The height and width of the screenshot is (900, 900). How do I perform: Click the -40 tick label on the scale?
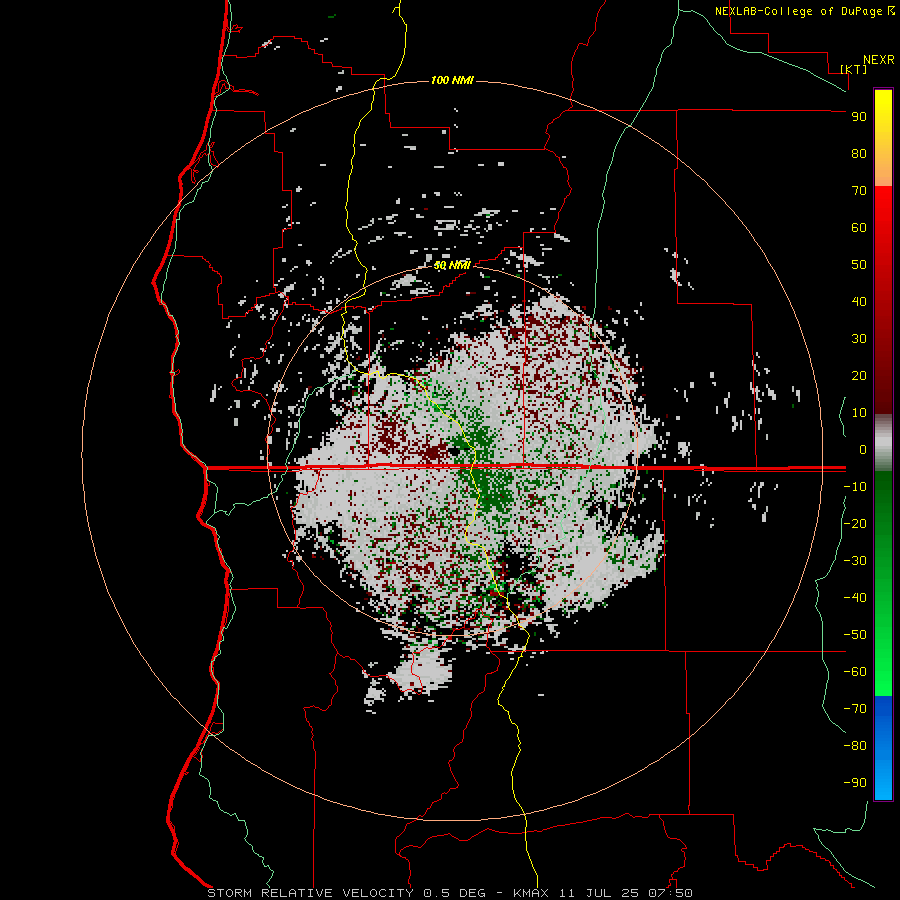pos(855,598)
